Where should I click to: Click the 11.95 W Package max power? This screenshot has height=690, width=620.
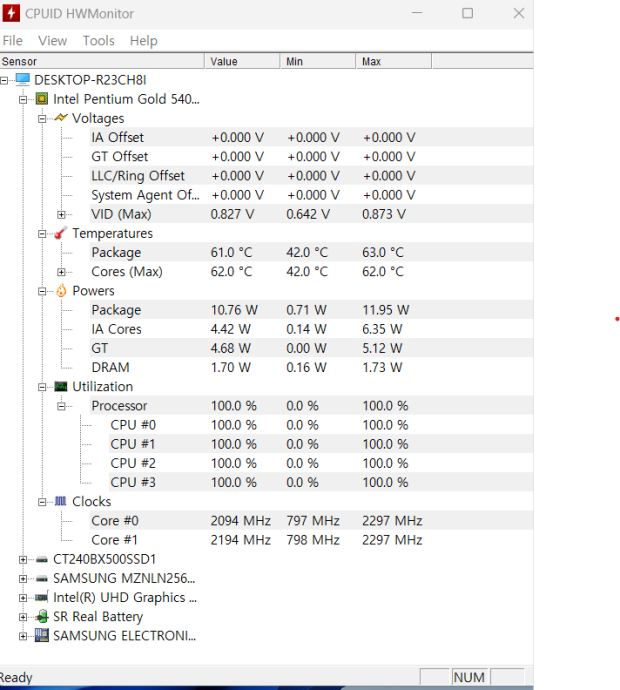pyautogui.click(x=385, y=310)
